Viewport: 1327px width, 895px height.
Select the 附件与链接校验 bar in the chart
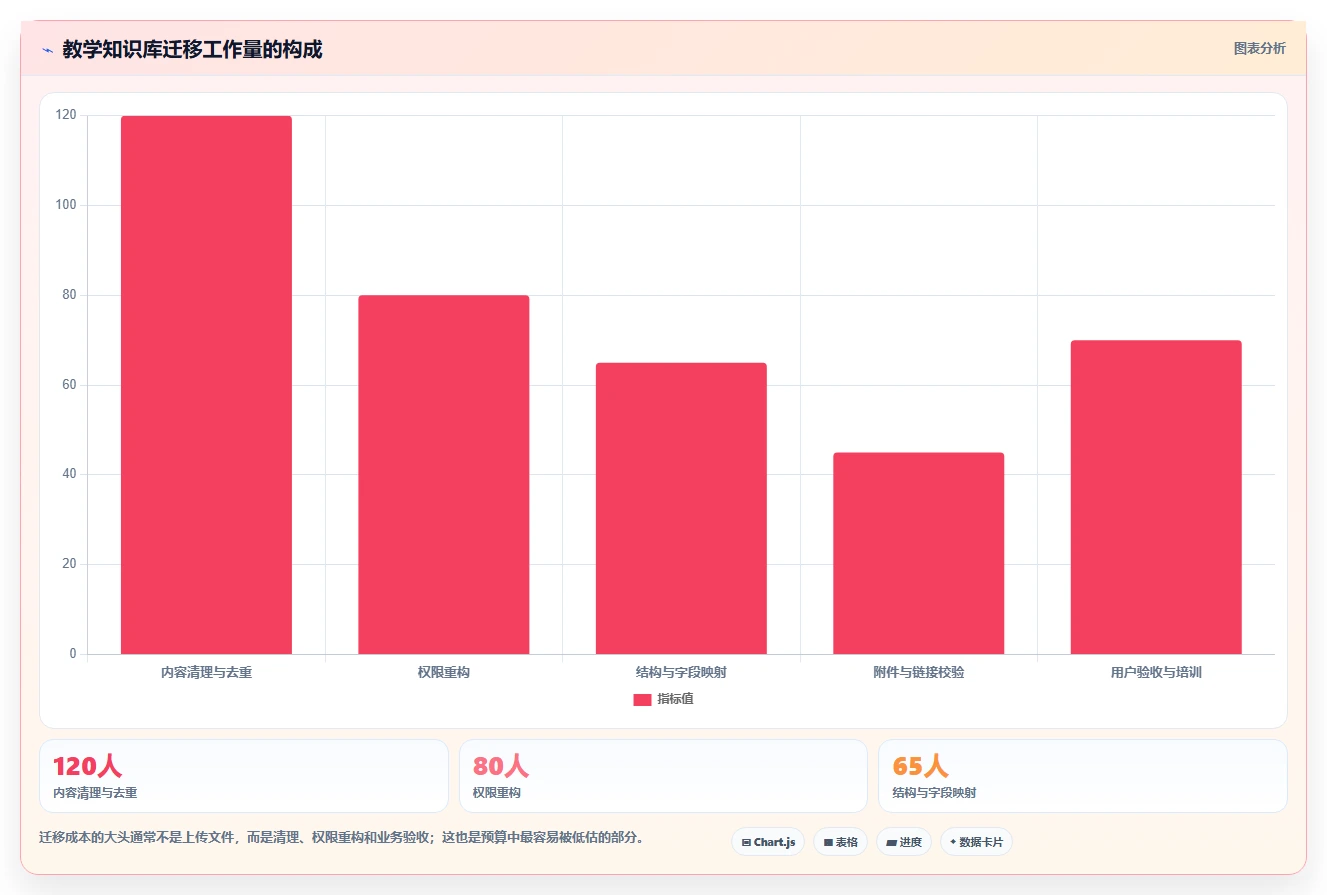(918, 553)
